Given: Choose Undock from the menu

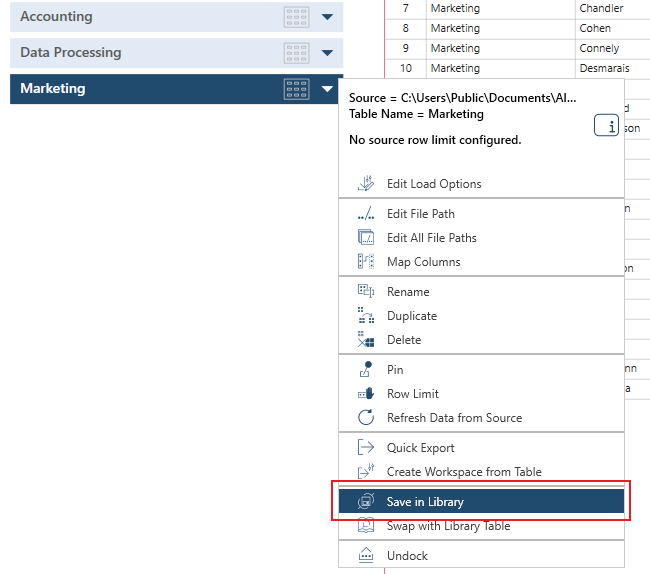Looking at the screenshot, I should 481,556.
